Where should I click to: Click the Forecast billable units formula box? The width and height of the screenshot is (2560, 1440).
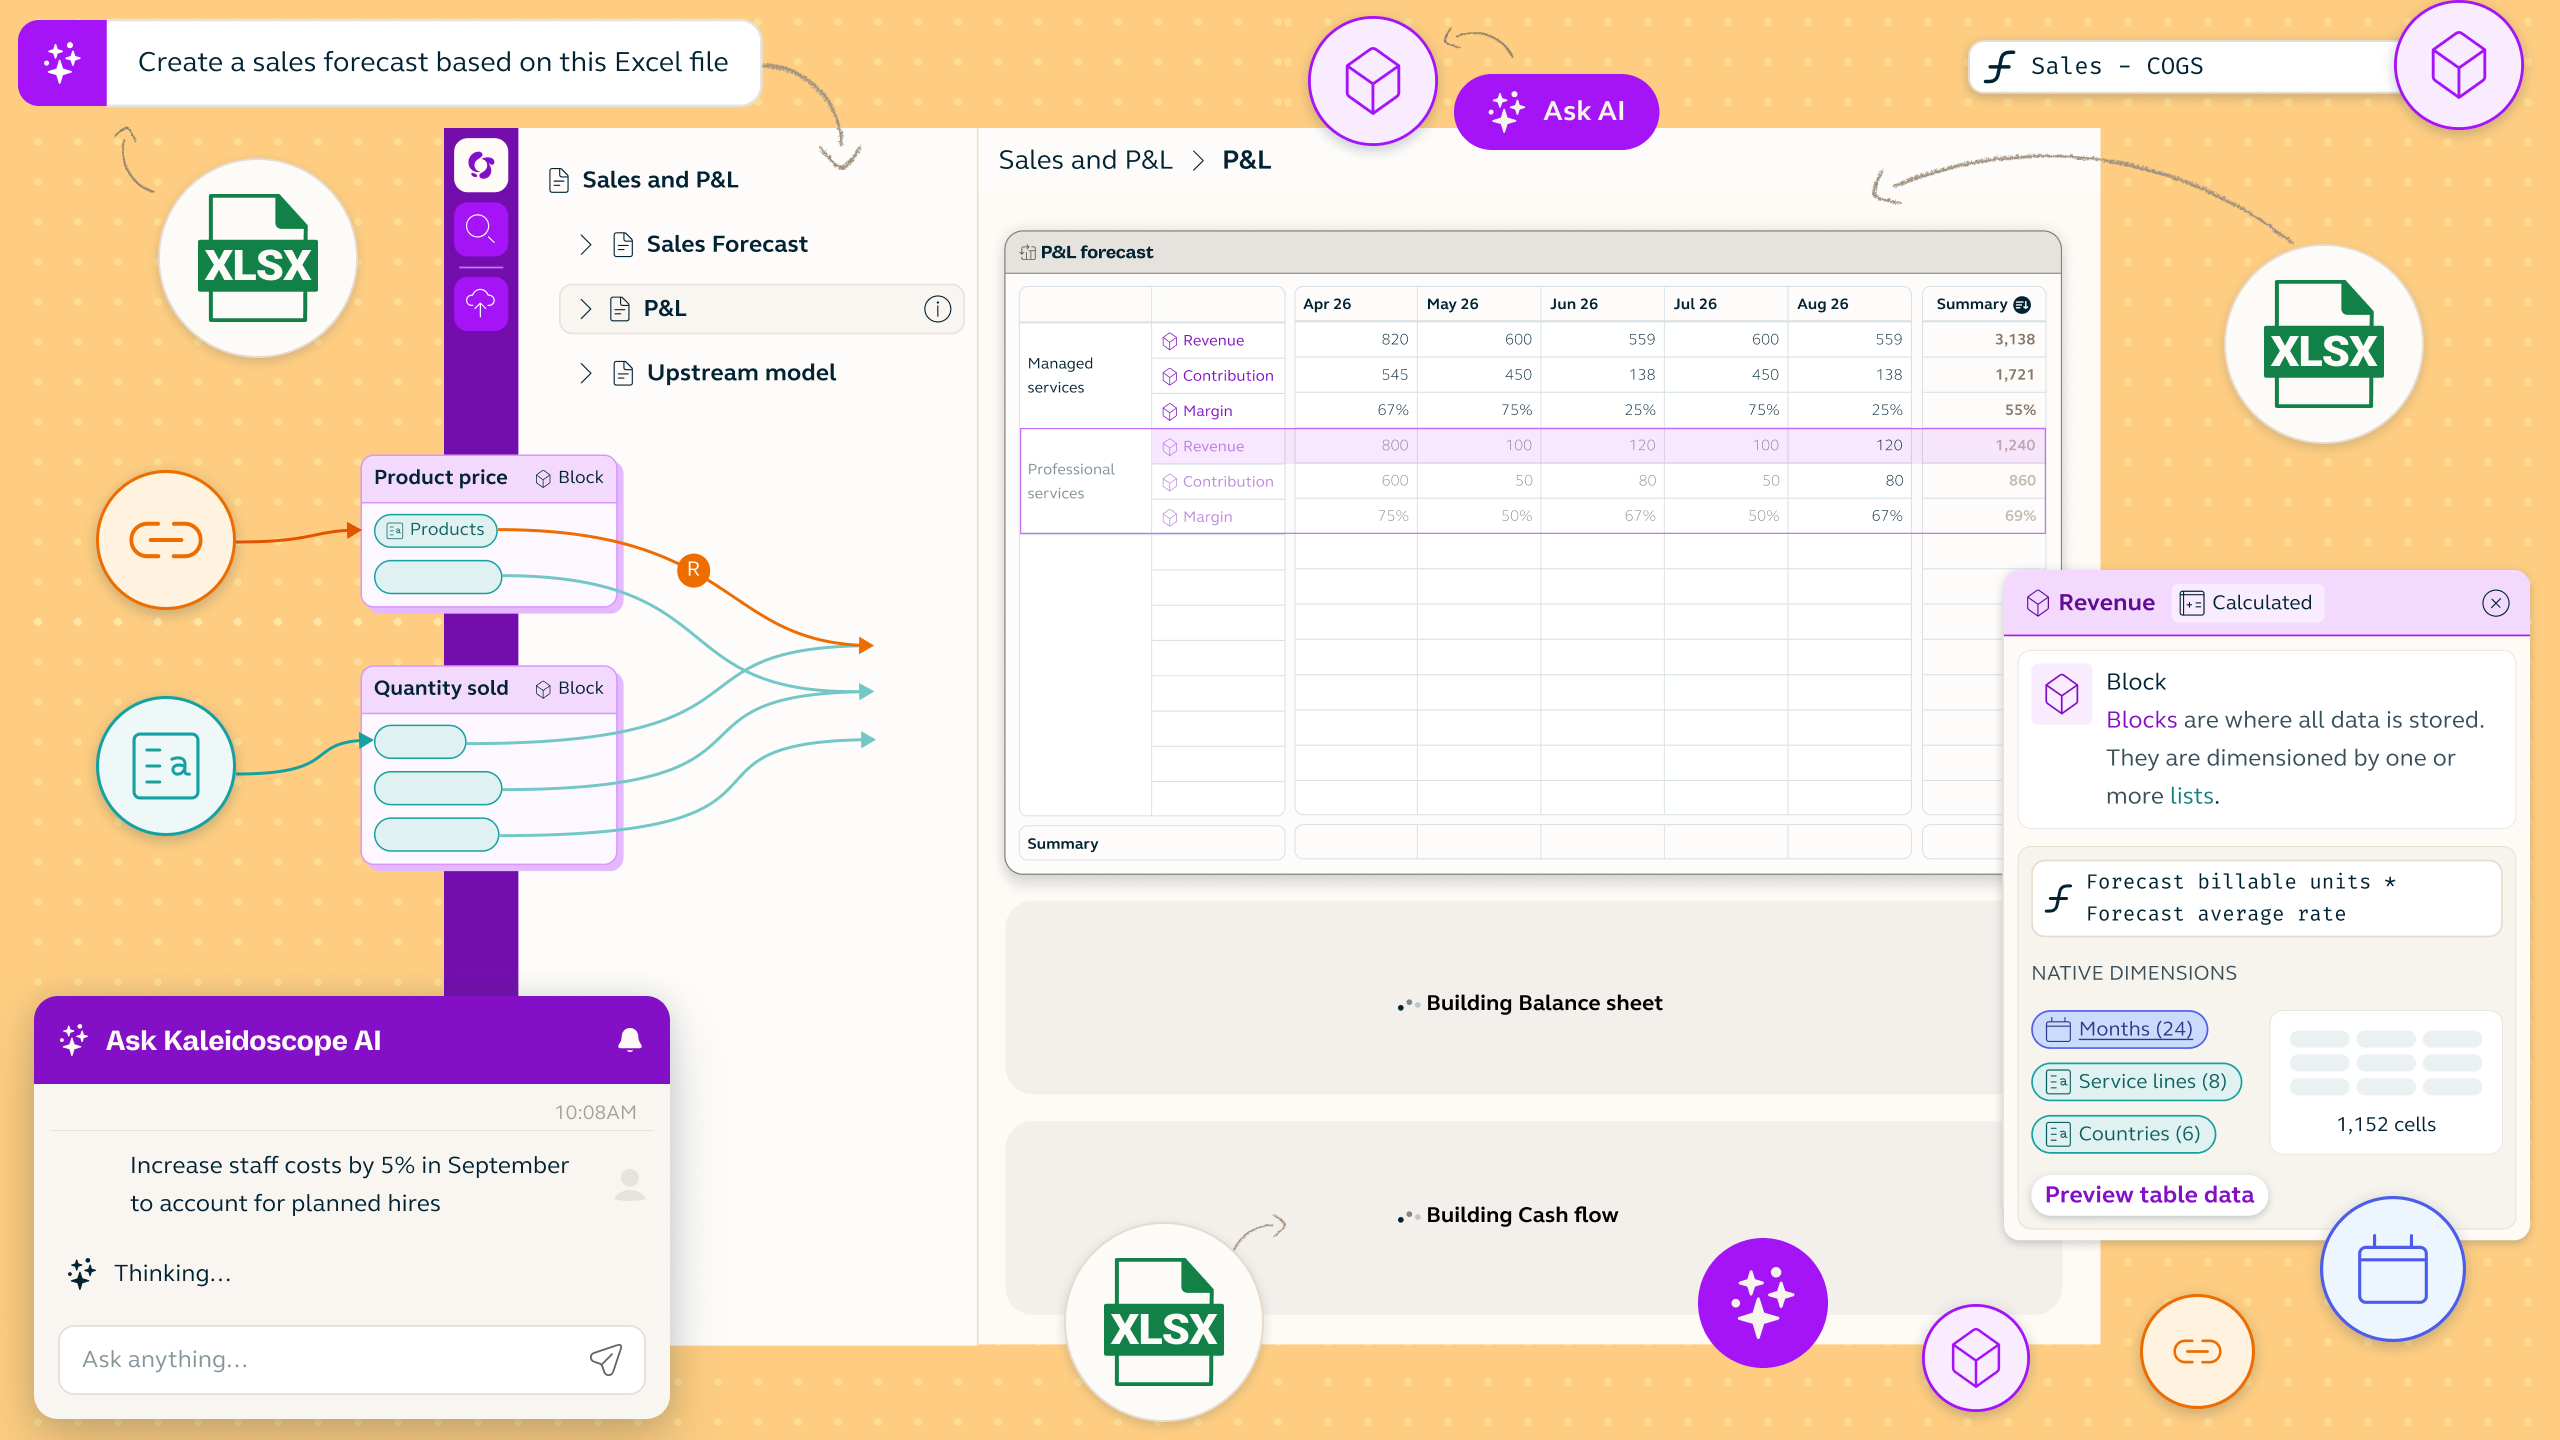point(2266,898)
